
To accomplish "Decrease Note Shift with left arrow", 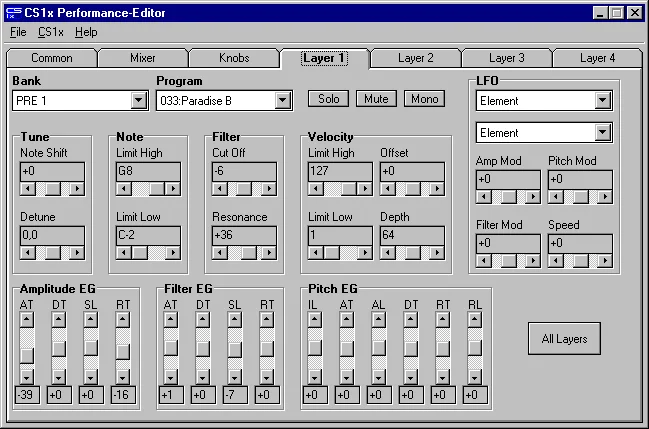I will pyautogui.click(x=28, y=189).
